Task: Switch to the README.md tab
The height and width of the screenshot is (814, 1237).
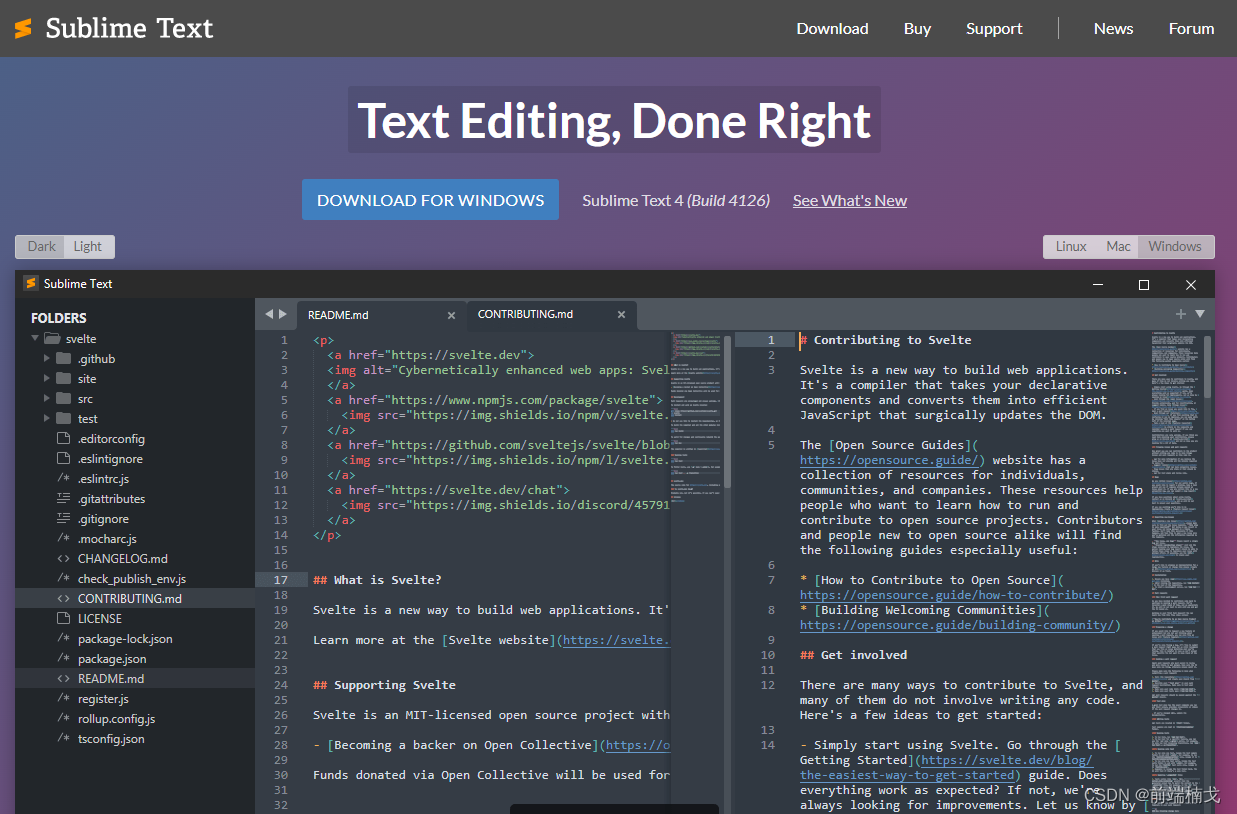Action: tap(381, 315)
